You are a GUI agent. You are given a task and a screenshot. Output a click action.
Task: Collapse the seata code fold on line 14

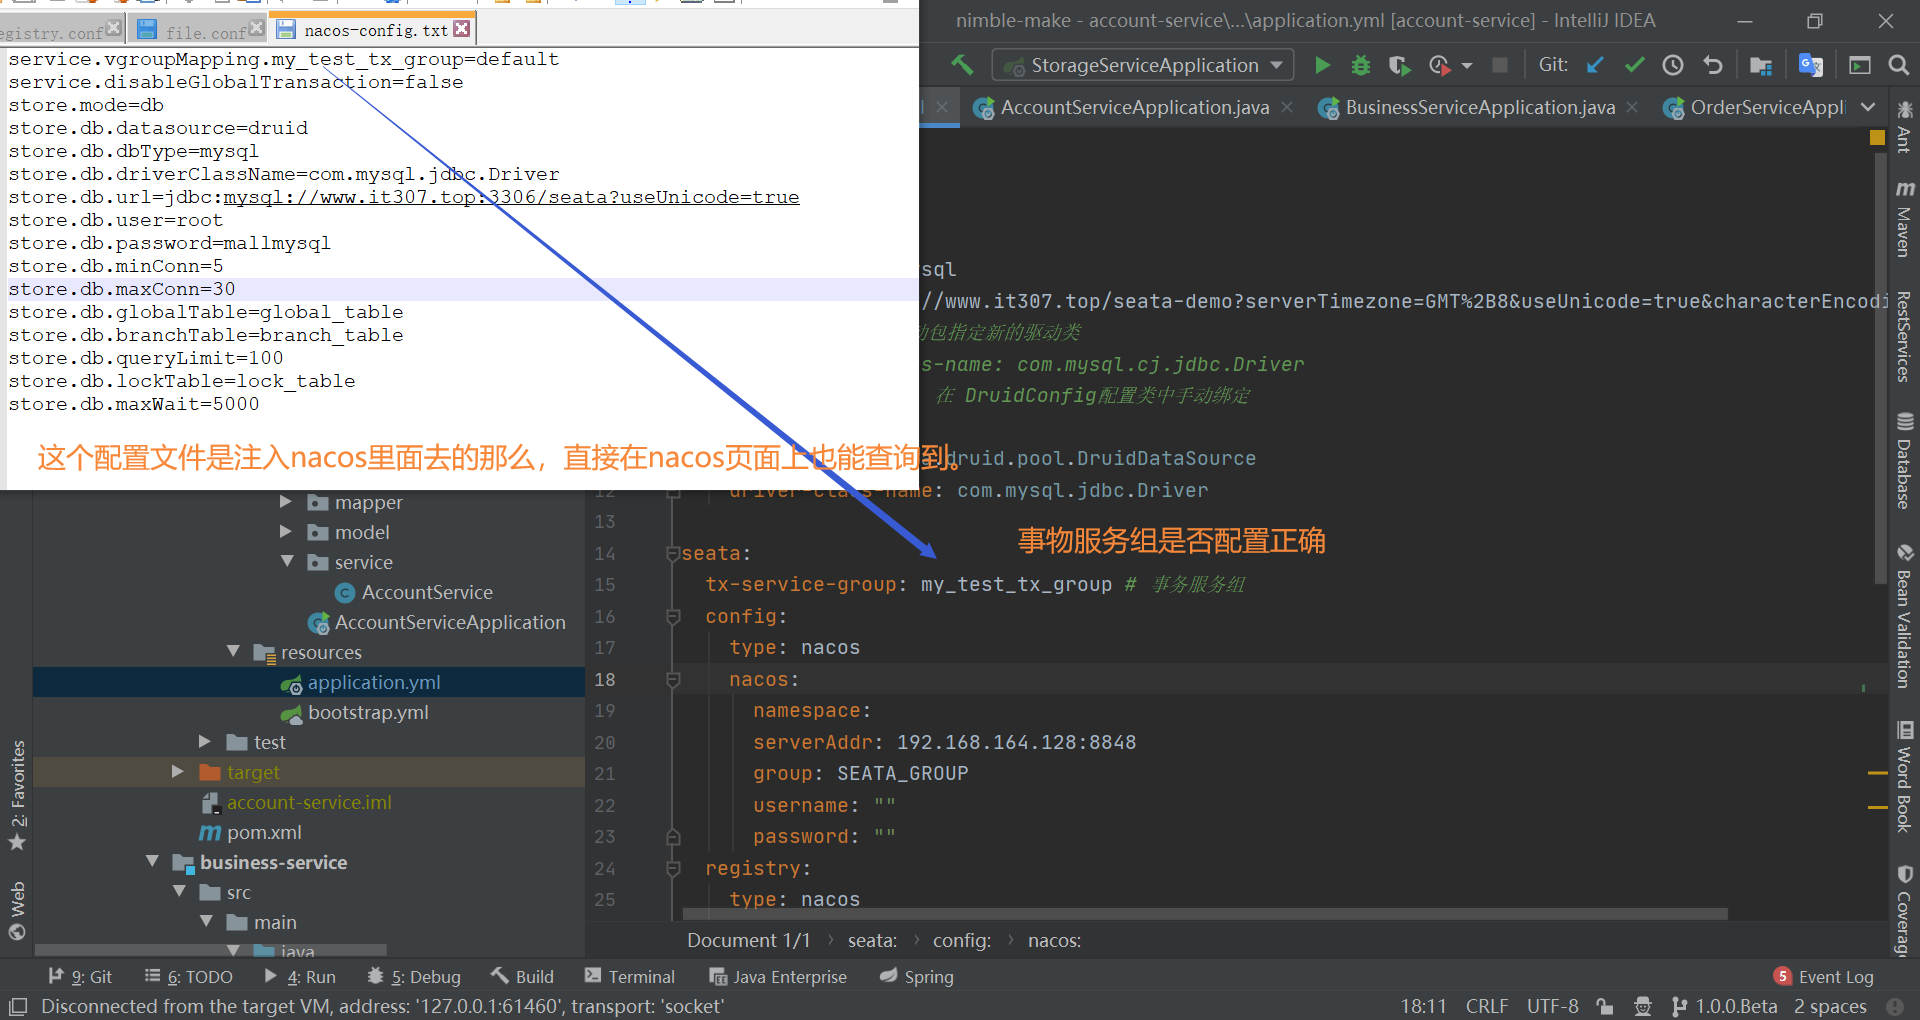pos(673,553)
